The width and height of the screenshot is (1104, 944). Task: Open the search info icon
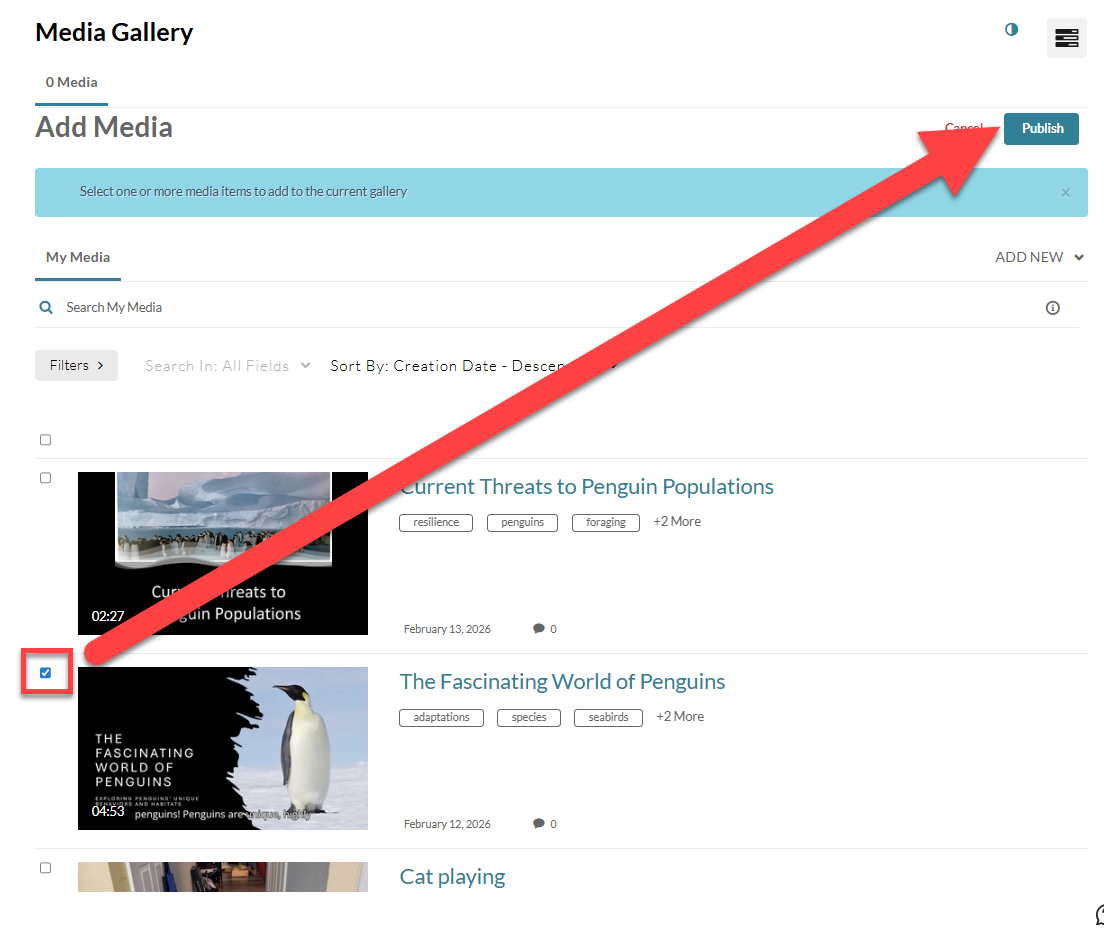point(1053,308)
